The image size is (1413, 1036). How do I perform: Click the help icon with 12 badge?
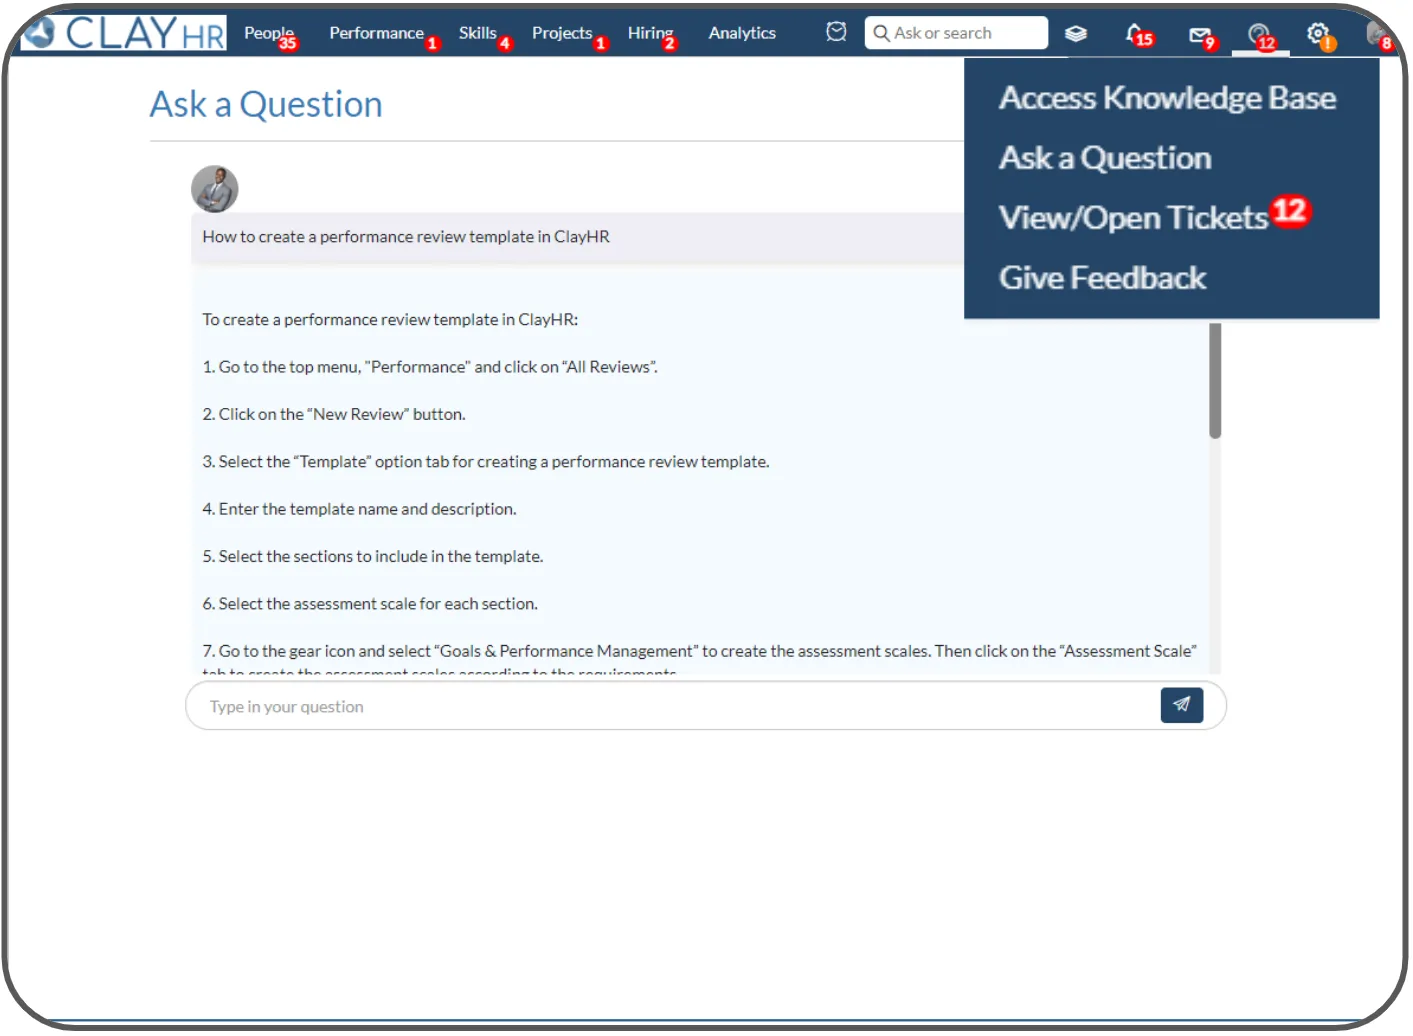coord(1260,37)
